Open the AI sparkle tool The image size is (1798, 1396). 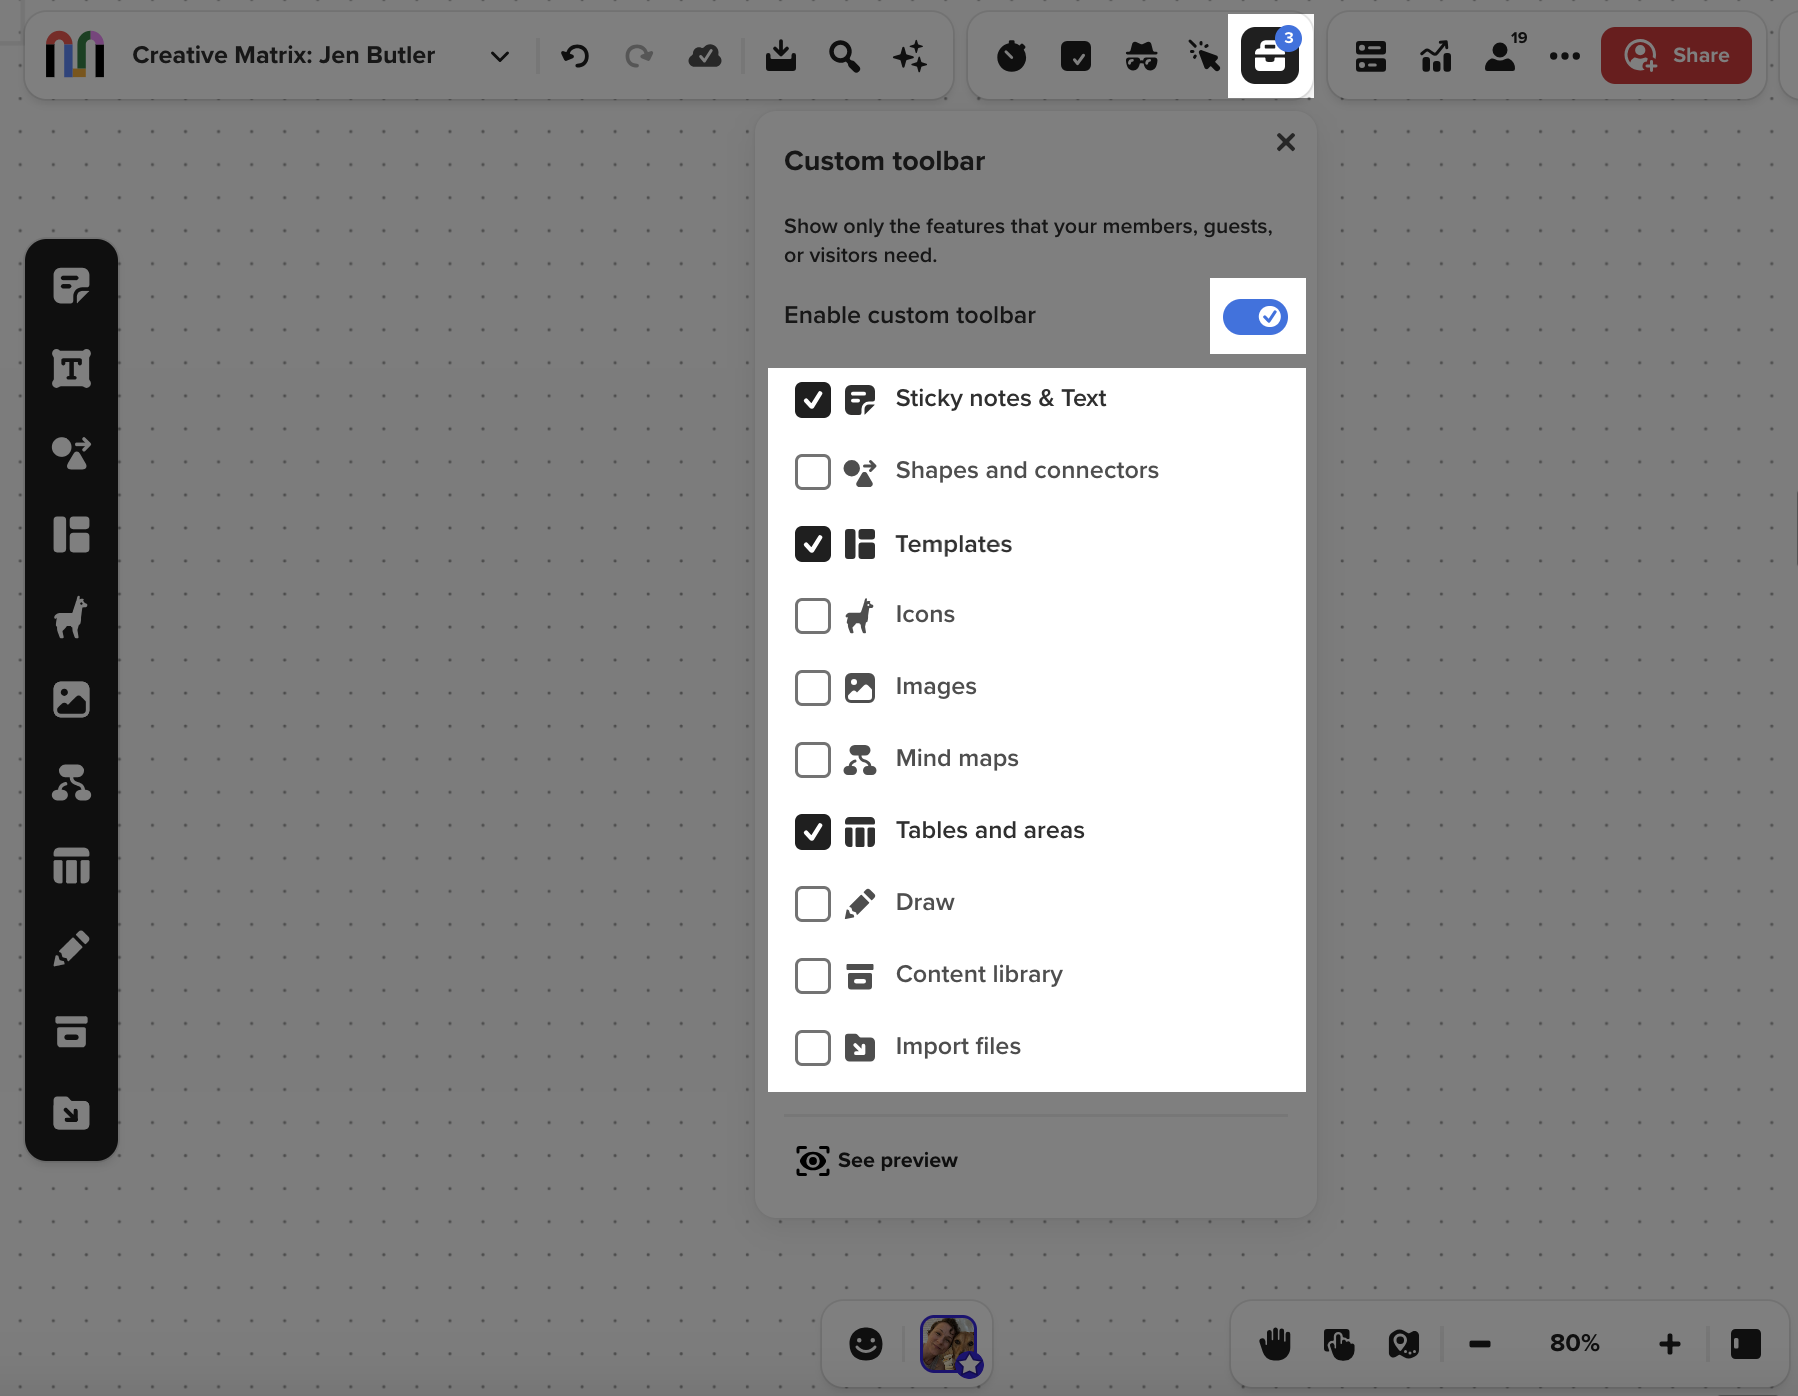coord(909,56)
